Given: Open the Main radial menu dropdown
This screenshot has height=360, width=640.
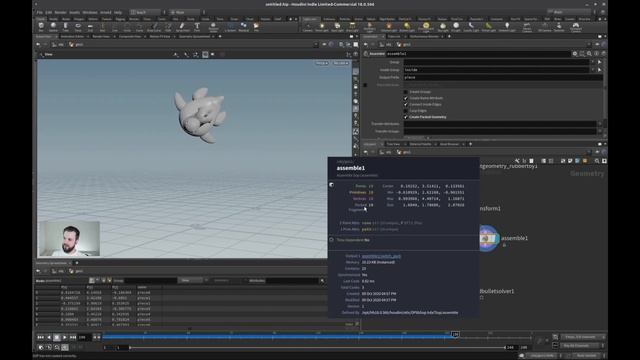Looking at the screenshot, I should click(186, 12).
